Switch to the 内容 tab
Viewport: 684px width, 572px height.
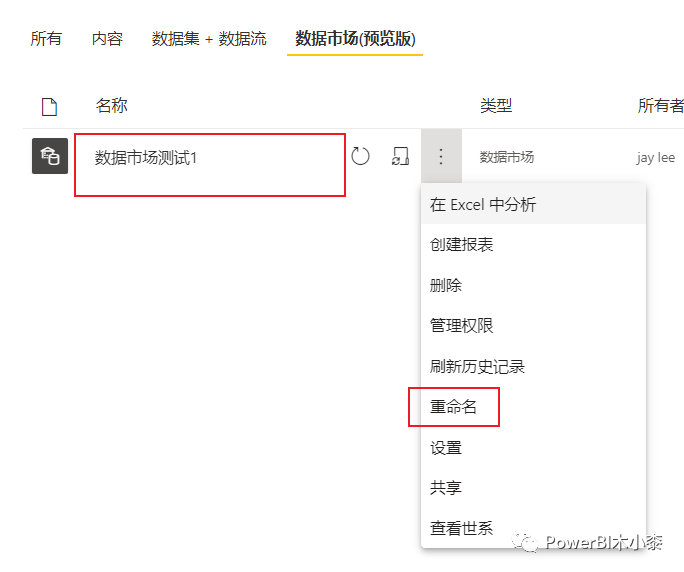(x=107, y=39)
